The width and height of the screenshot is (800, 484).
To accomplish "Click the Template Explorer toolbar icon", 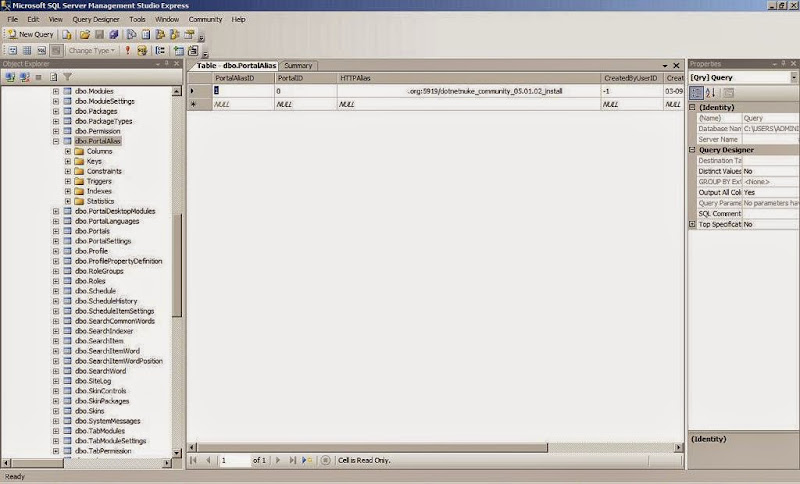I will pos(174,34).
